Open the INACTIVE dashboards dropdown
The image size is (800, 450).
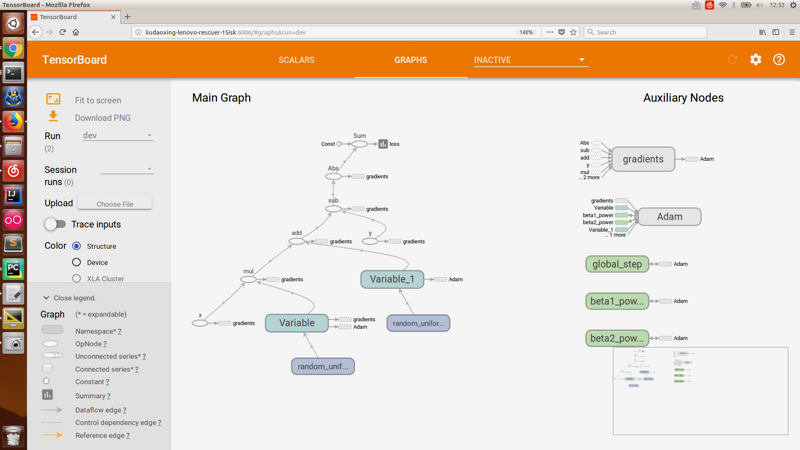(x=531, y=60)
